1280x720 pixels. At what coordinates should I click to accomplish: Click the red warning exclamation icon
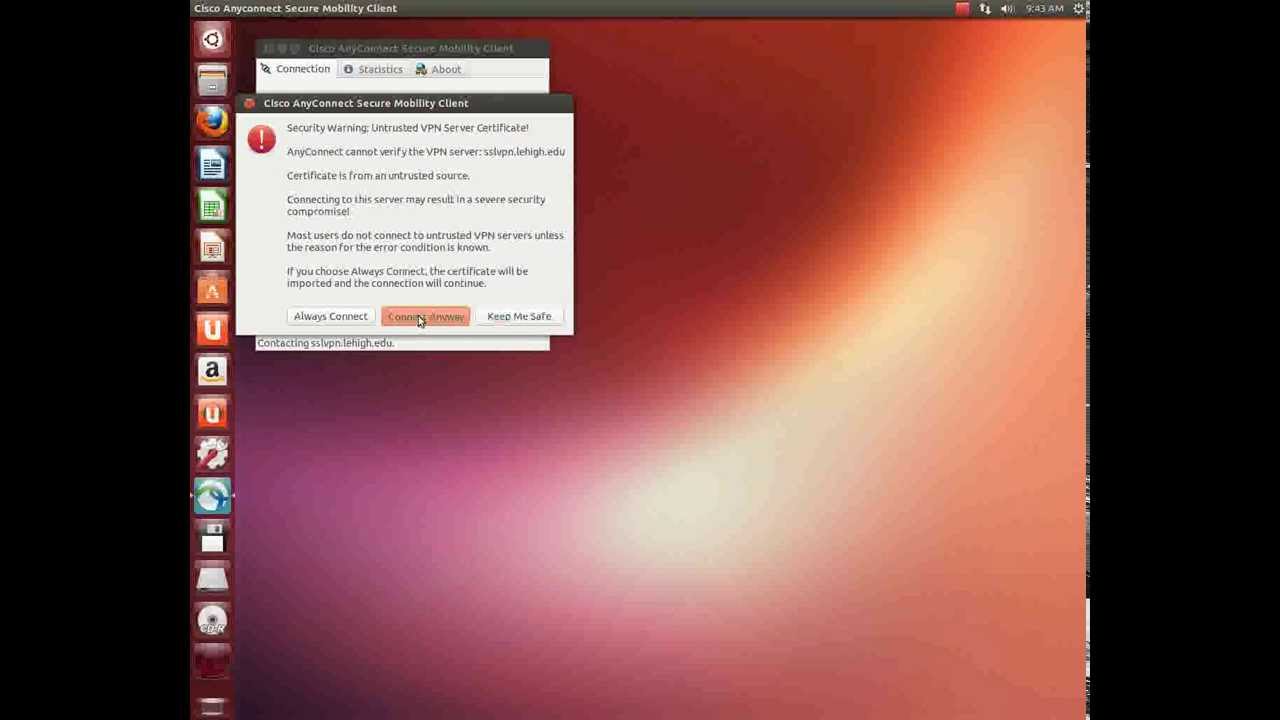coord(262,139)
